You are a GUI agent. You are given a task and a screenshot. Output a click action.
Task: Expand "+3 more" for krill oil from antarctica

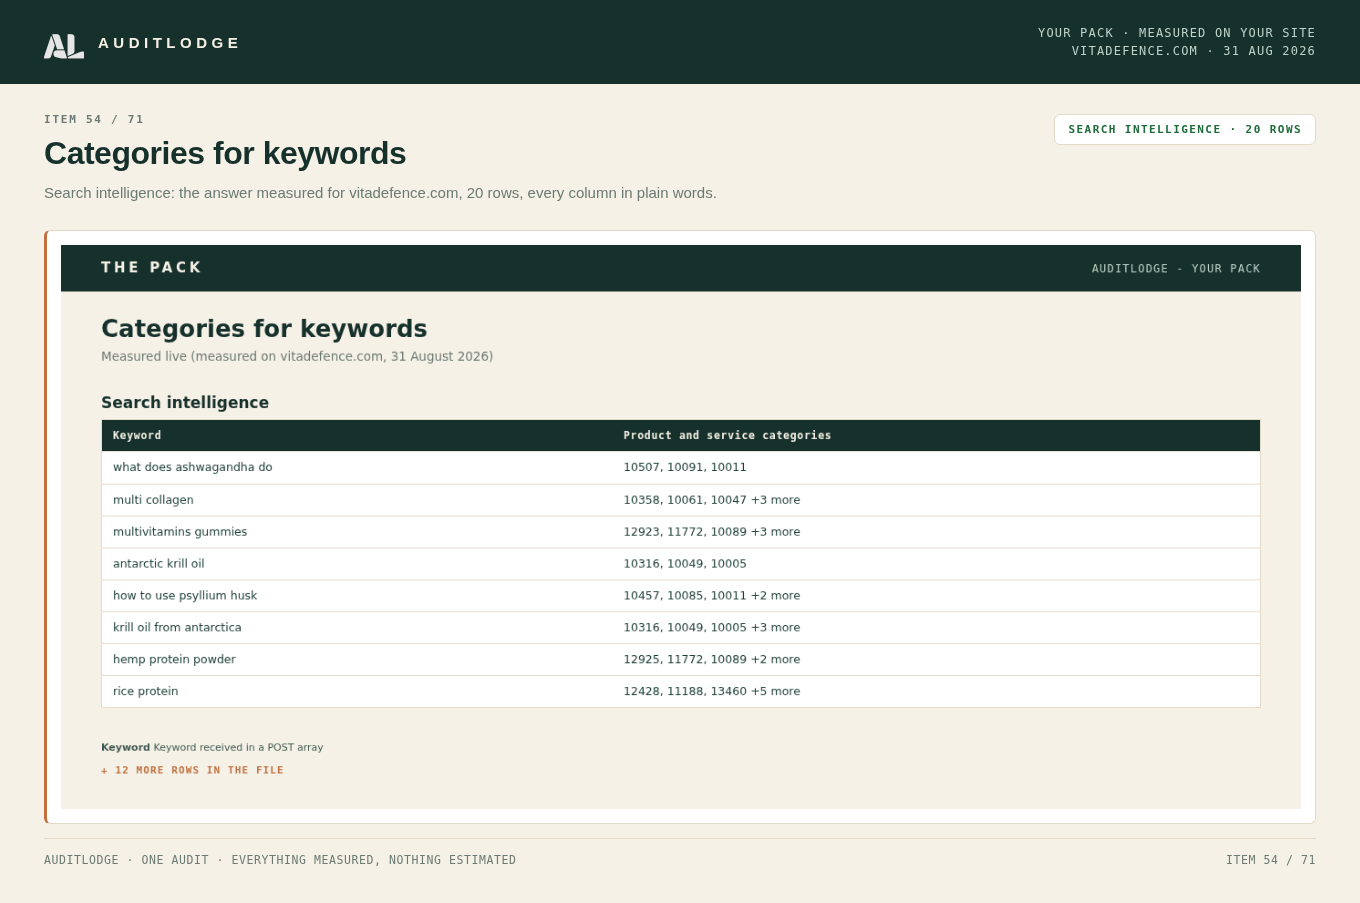(776, 628)
